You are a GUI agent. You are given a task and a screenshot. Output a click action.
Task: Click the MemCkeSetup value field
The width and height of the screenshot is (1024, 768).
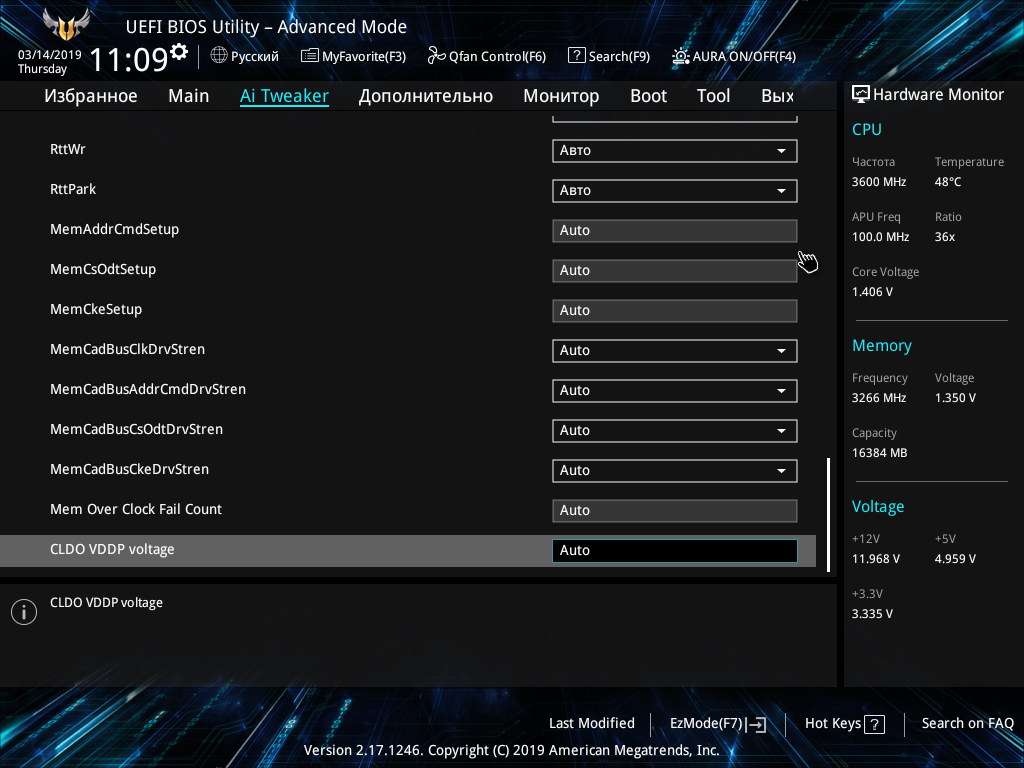675,310
